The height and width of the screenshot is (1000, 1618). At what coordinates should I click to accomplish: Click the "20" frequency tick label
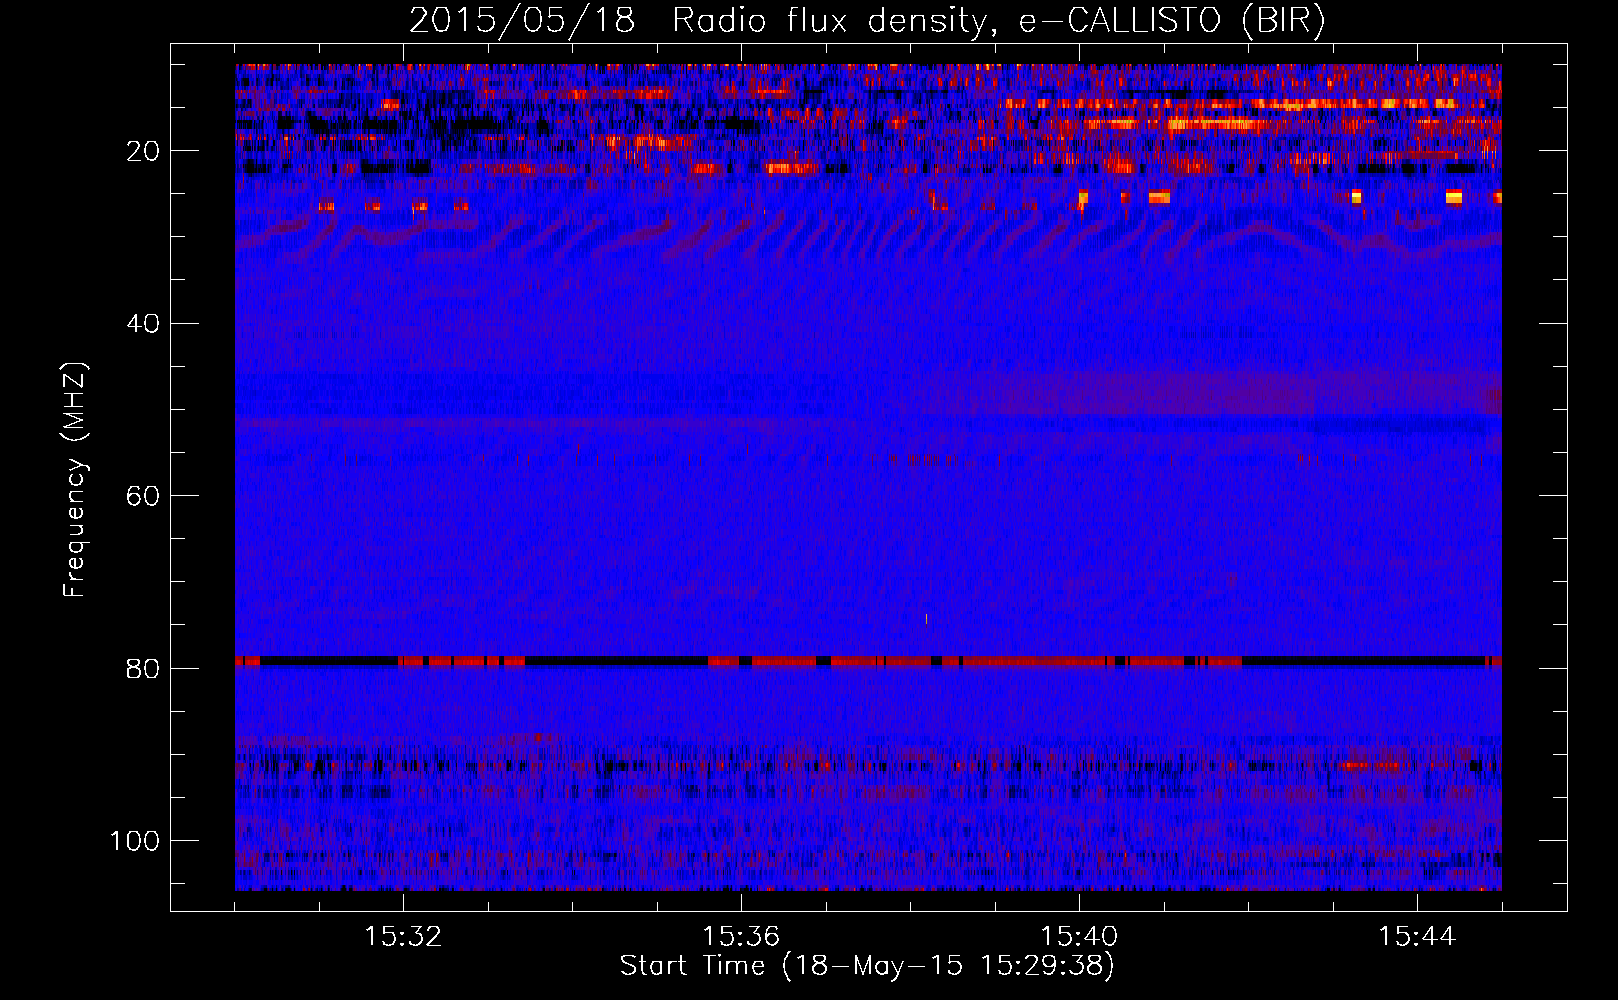[x=143, y=151]
